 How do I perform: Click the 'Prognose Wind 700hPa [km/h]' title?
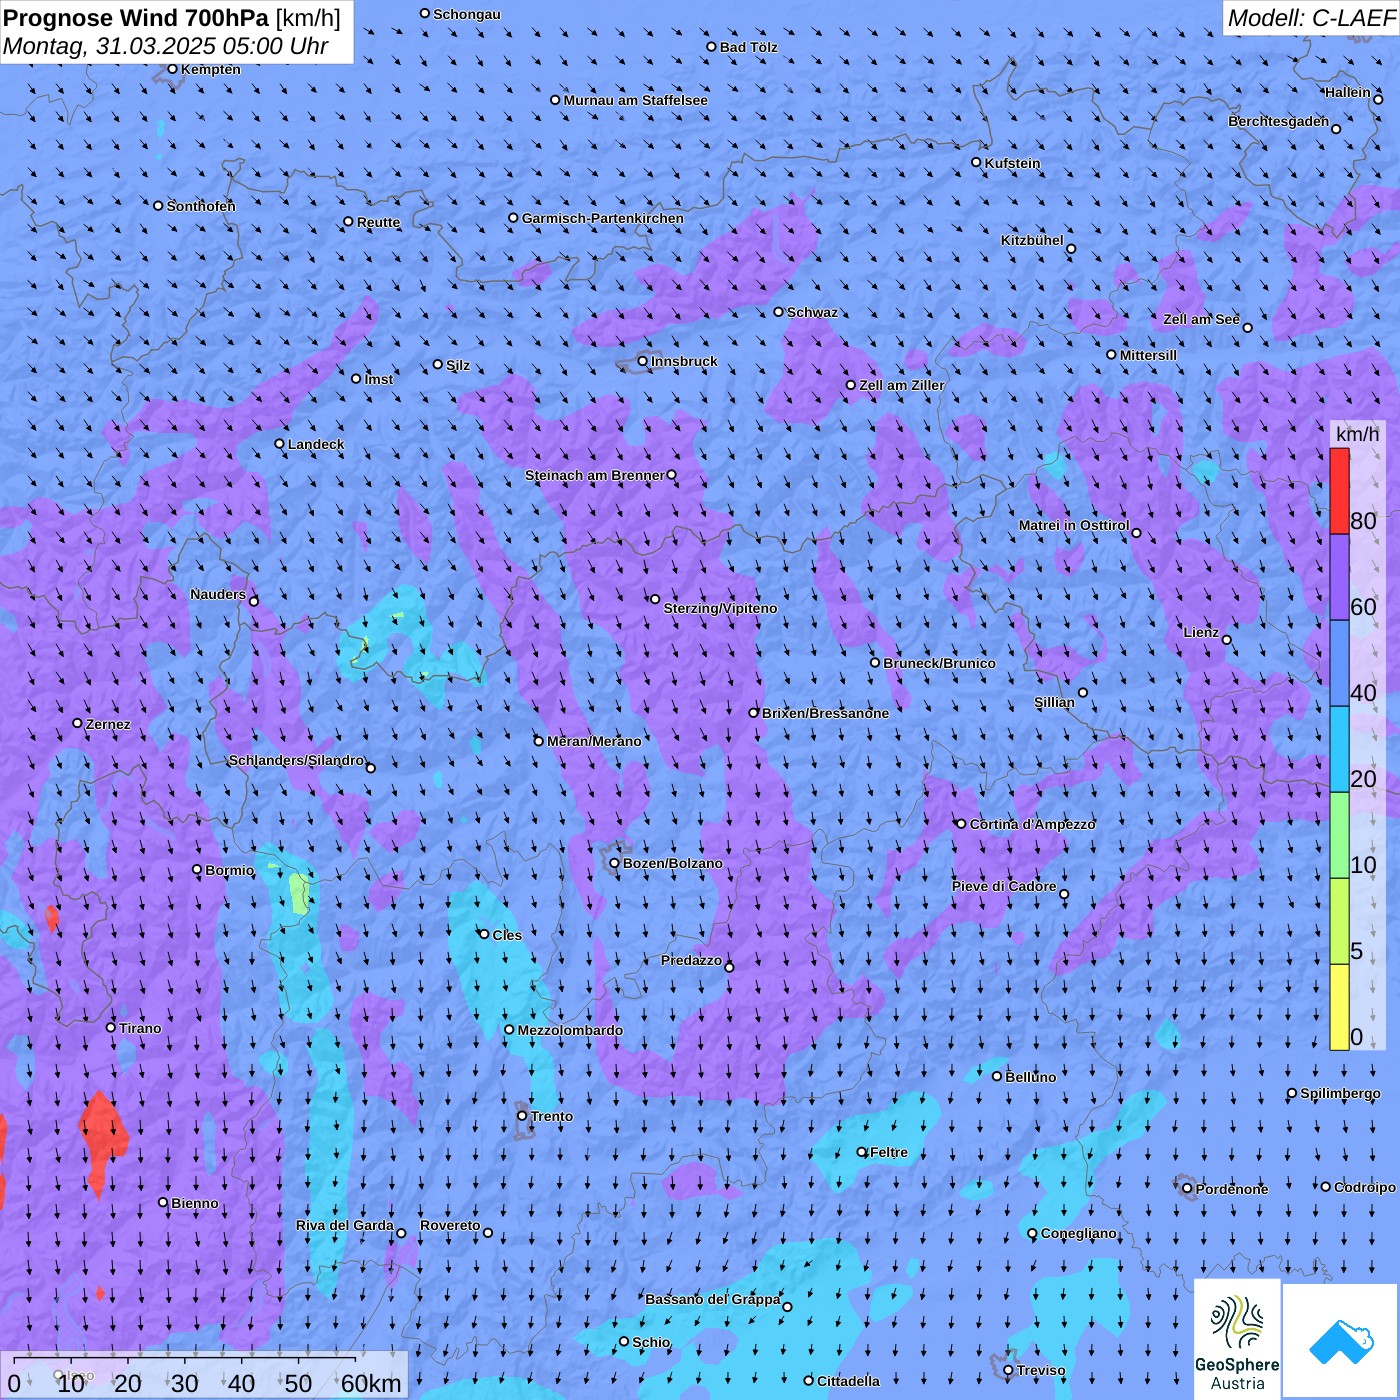click(172, 17)
